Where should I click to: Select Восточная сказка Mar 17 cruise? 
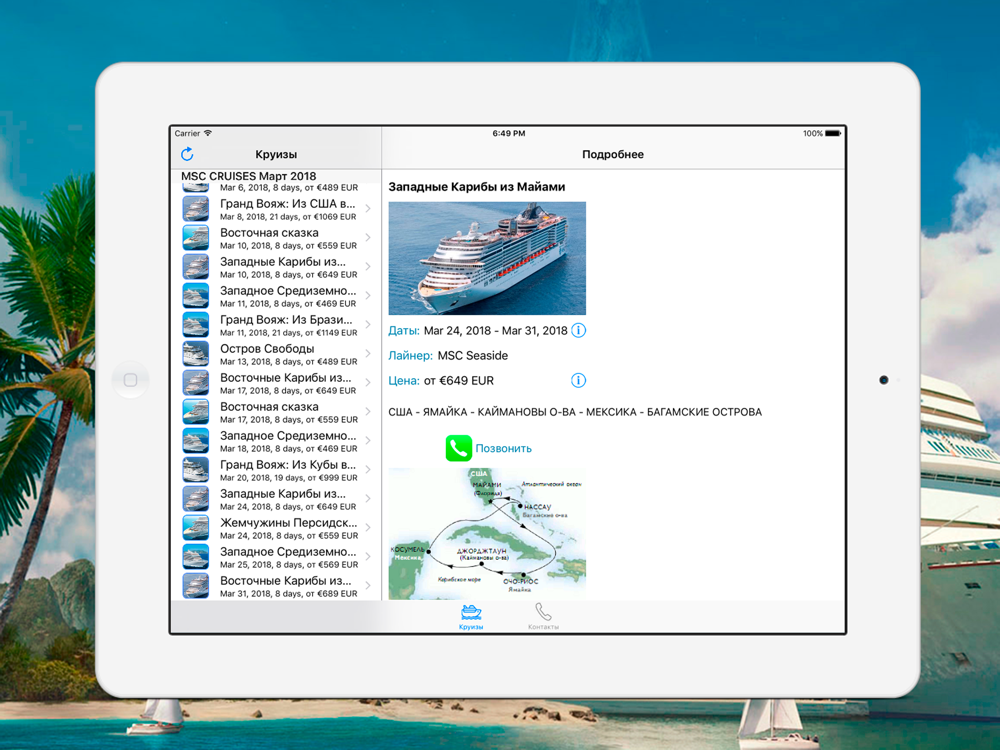[x=276, y=412]
